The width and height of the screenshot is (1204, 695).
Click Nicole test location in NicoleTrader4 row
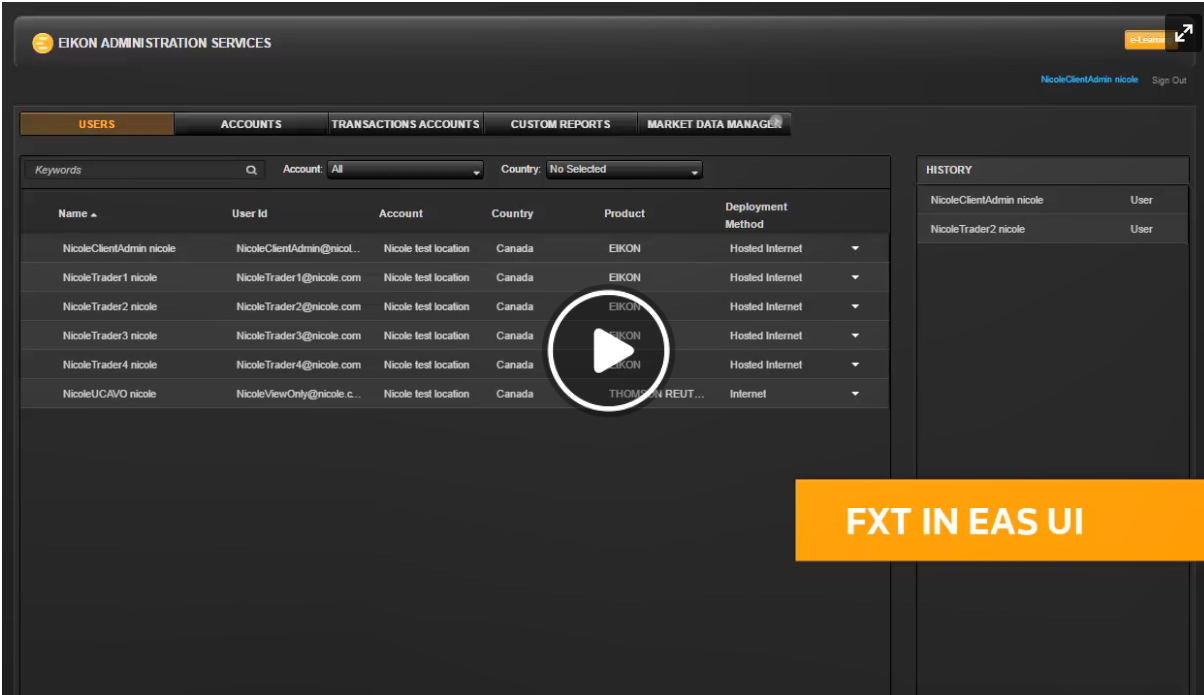point(426,364)
